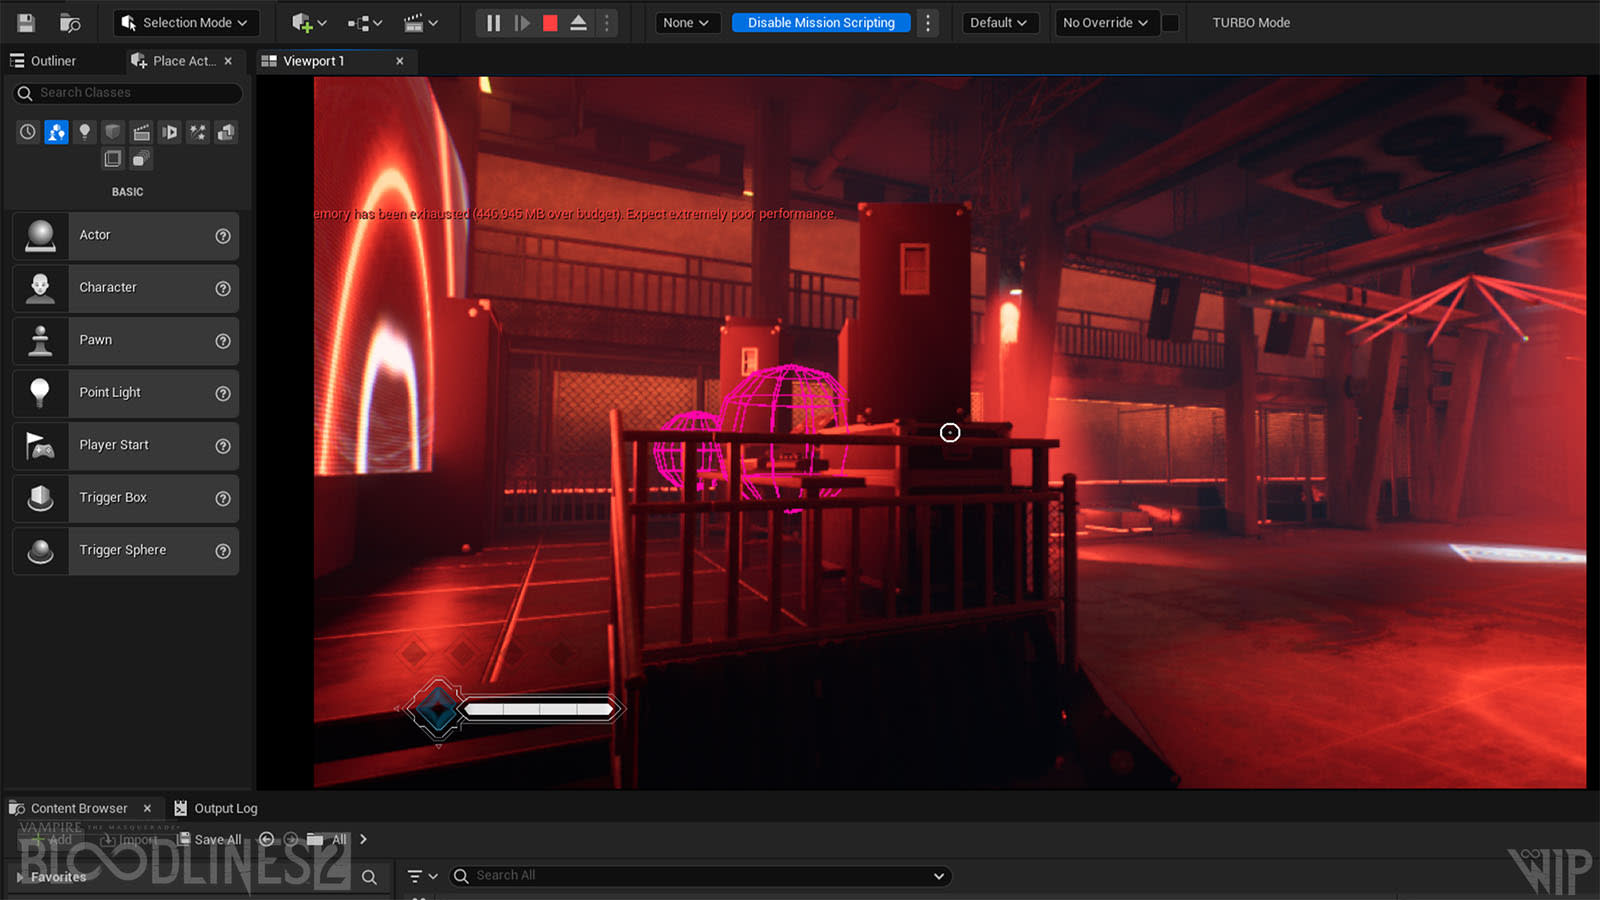Switch to the Outliner tab
Image resolution: width=1600 pixels, height=900 pixels.
pos(52,61)
